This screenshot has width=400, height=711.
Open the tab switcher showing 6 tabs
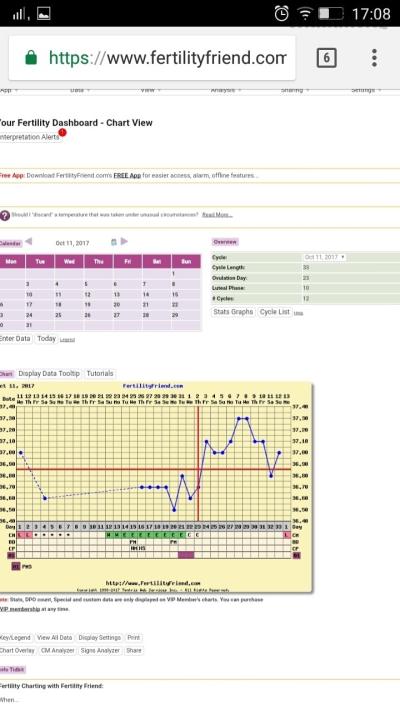(326, 58)
